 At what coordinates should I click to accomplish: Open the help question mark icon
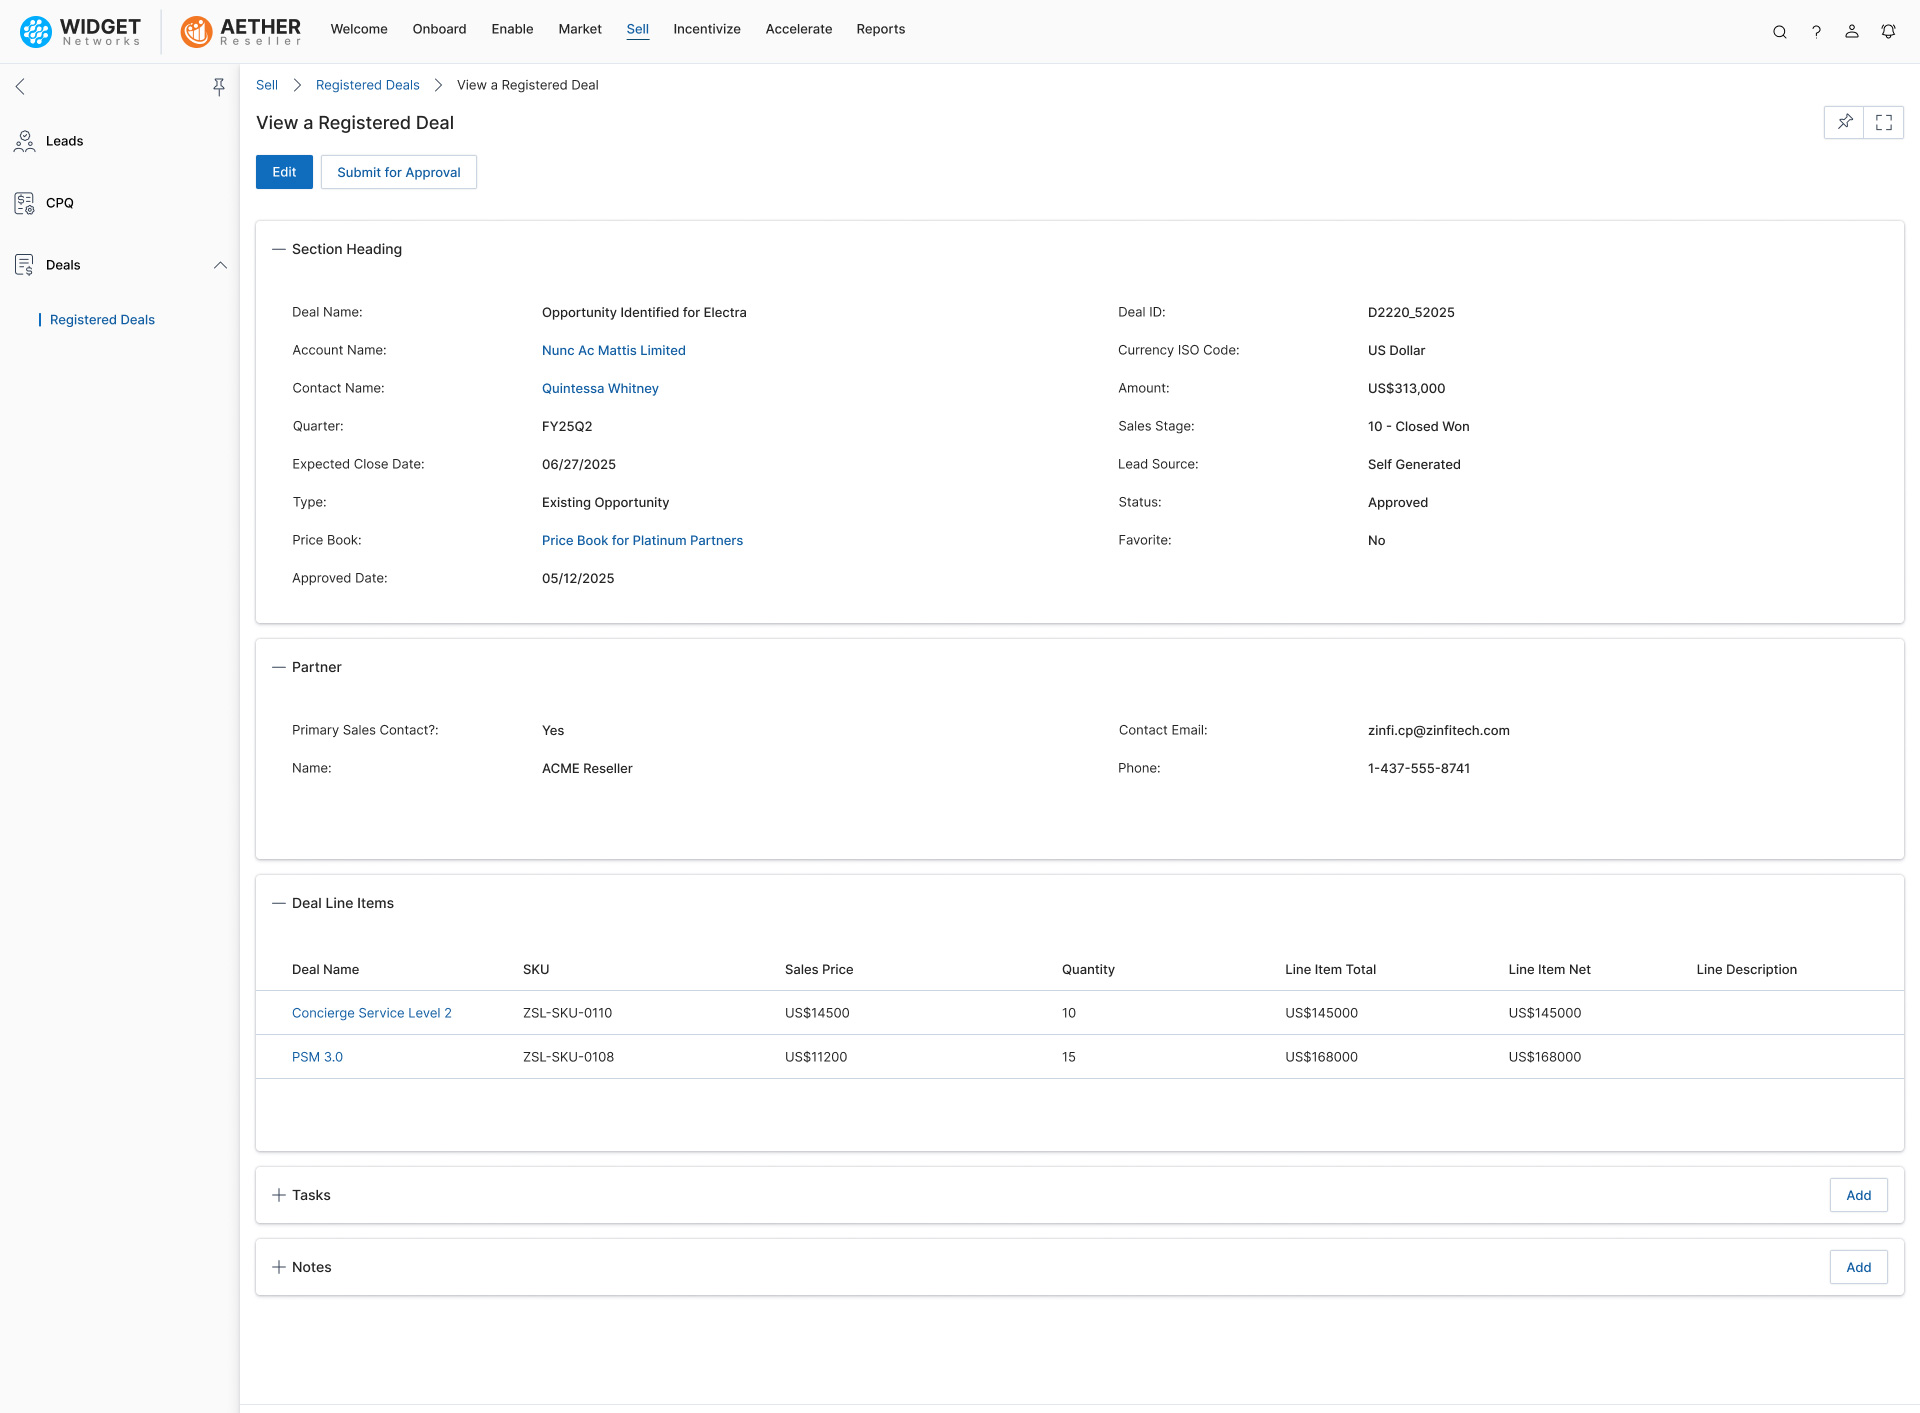click(x=1816, y=31)
